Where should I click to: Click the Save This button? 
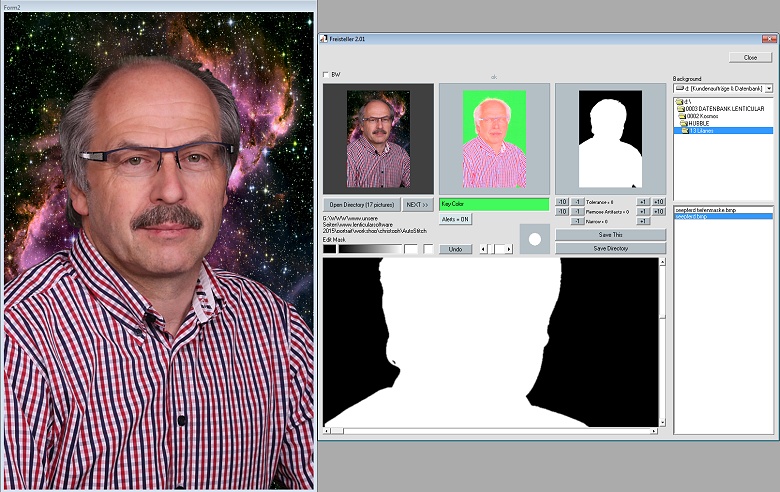610,235
